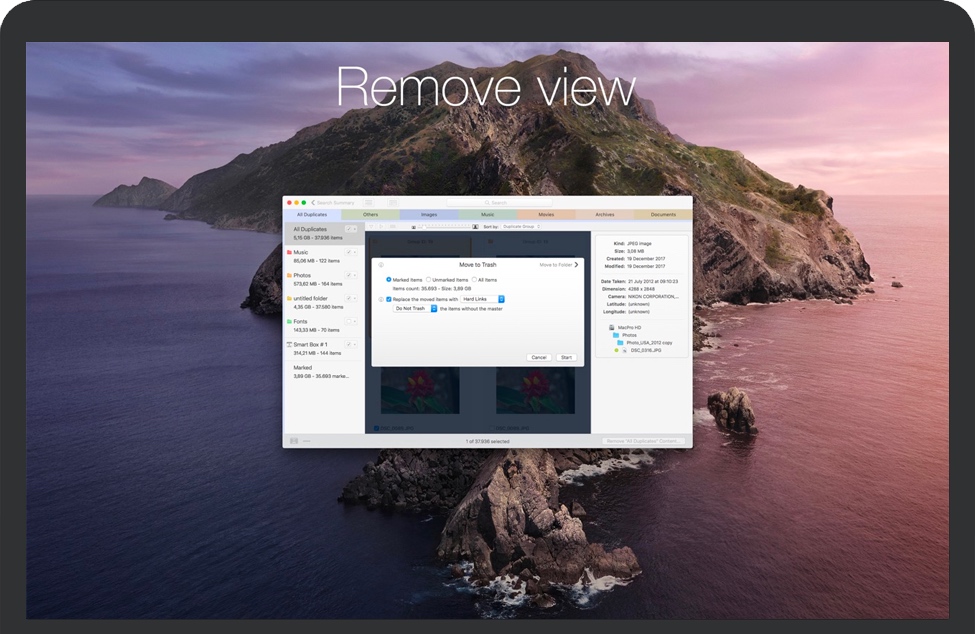975x634 pixels.
Task: Choose the All Items radio option
Action: click(474, 280)
